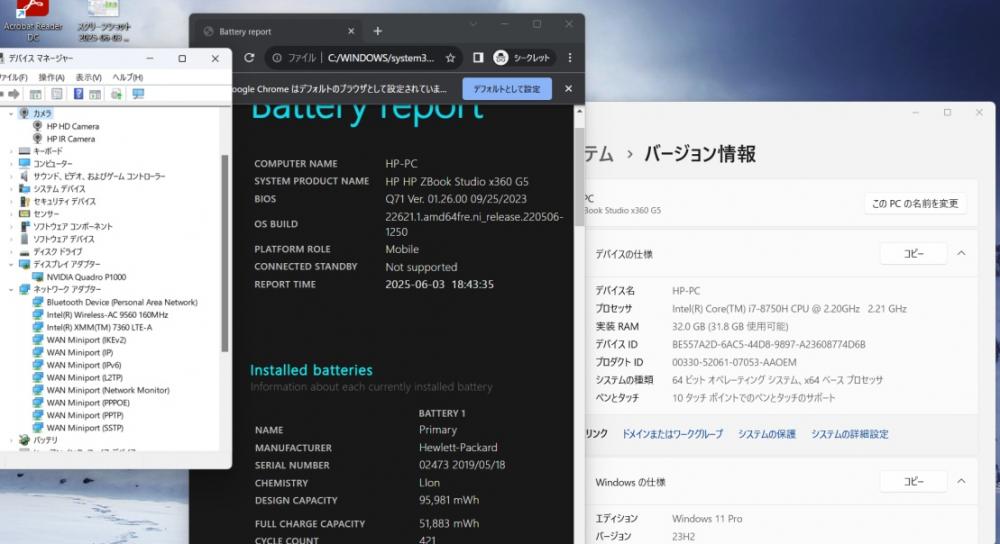Select WAN Miniport (IPv6)
The height and width of the screenshot is (544, 1000).
coord(84,365)
